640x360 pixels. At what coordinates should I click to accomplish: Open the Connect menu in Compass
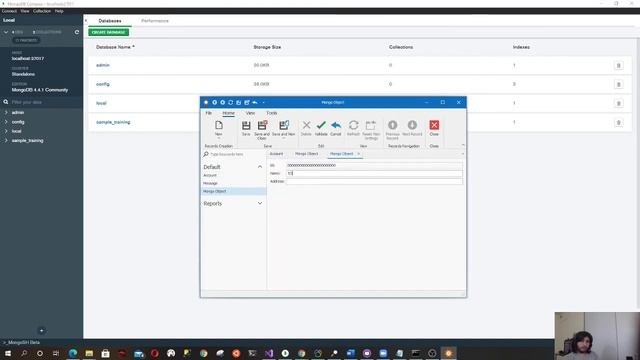(x=9, y=11)
